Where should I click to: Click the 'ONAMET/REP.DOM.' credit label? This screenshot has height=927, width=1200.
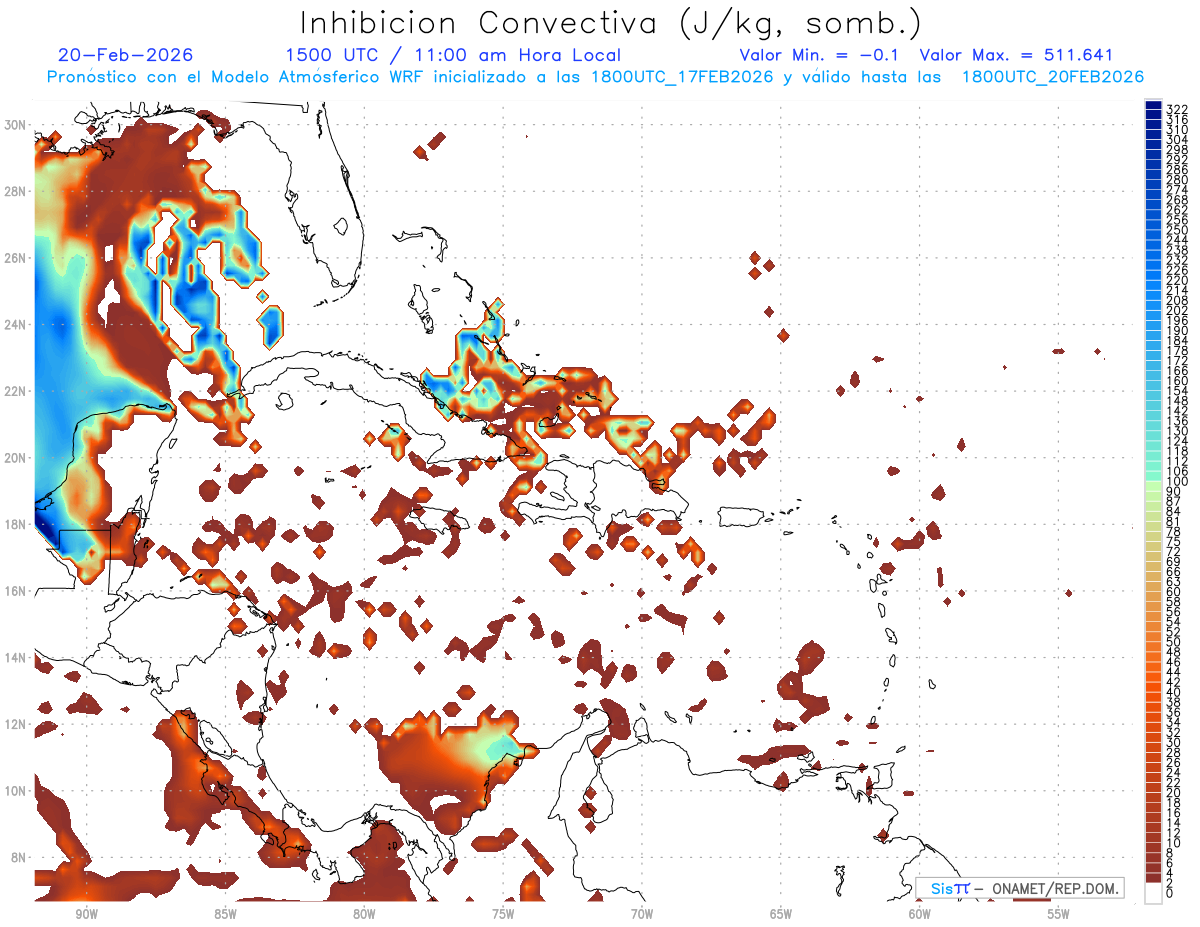[x=1054, y=888]
